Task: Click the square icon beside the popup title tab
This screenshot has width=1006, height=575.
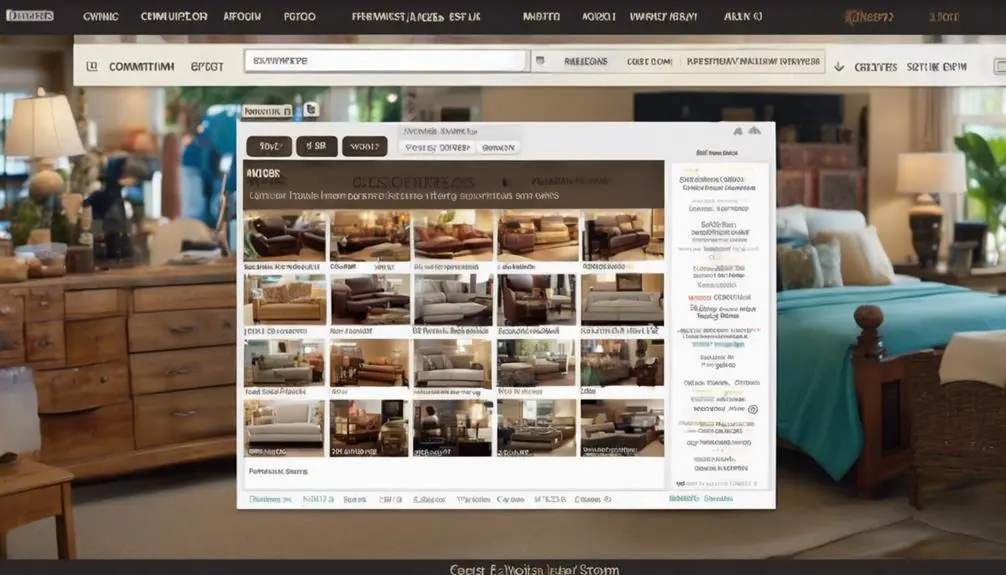Action: pyautogui.click(x=310, y=110)
